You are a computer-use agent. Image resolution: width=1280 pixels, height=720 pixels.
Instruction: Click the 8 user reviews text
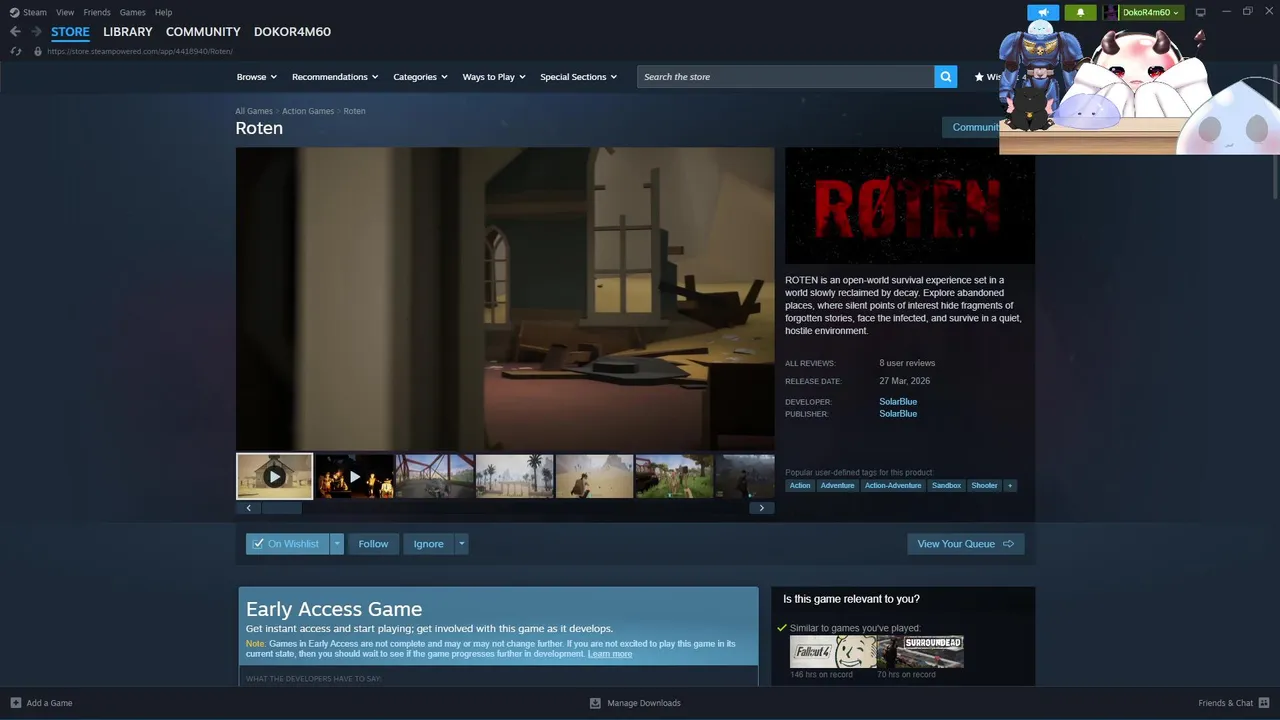(x=907, y=363)
